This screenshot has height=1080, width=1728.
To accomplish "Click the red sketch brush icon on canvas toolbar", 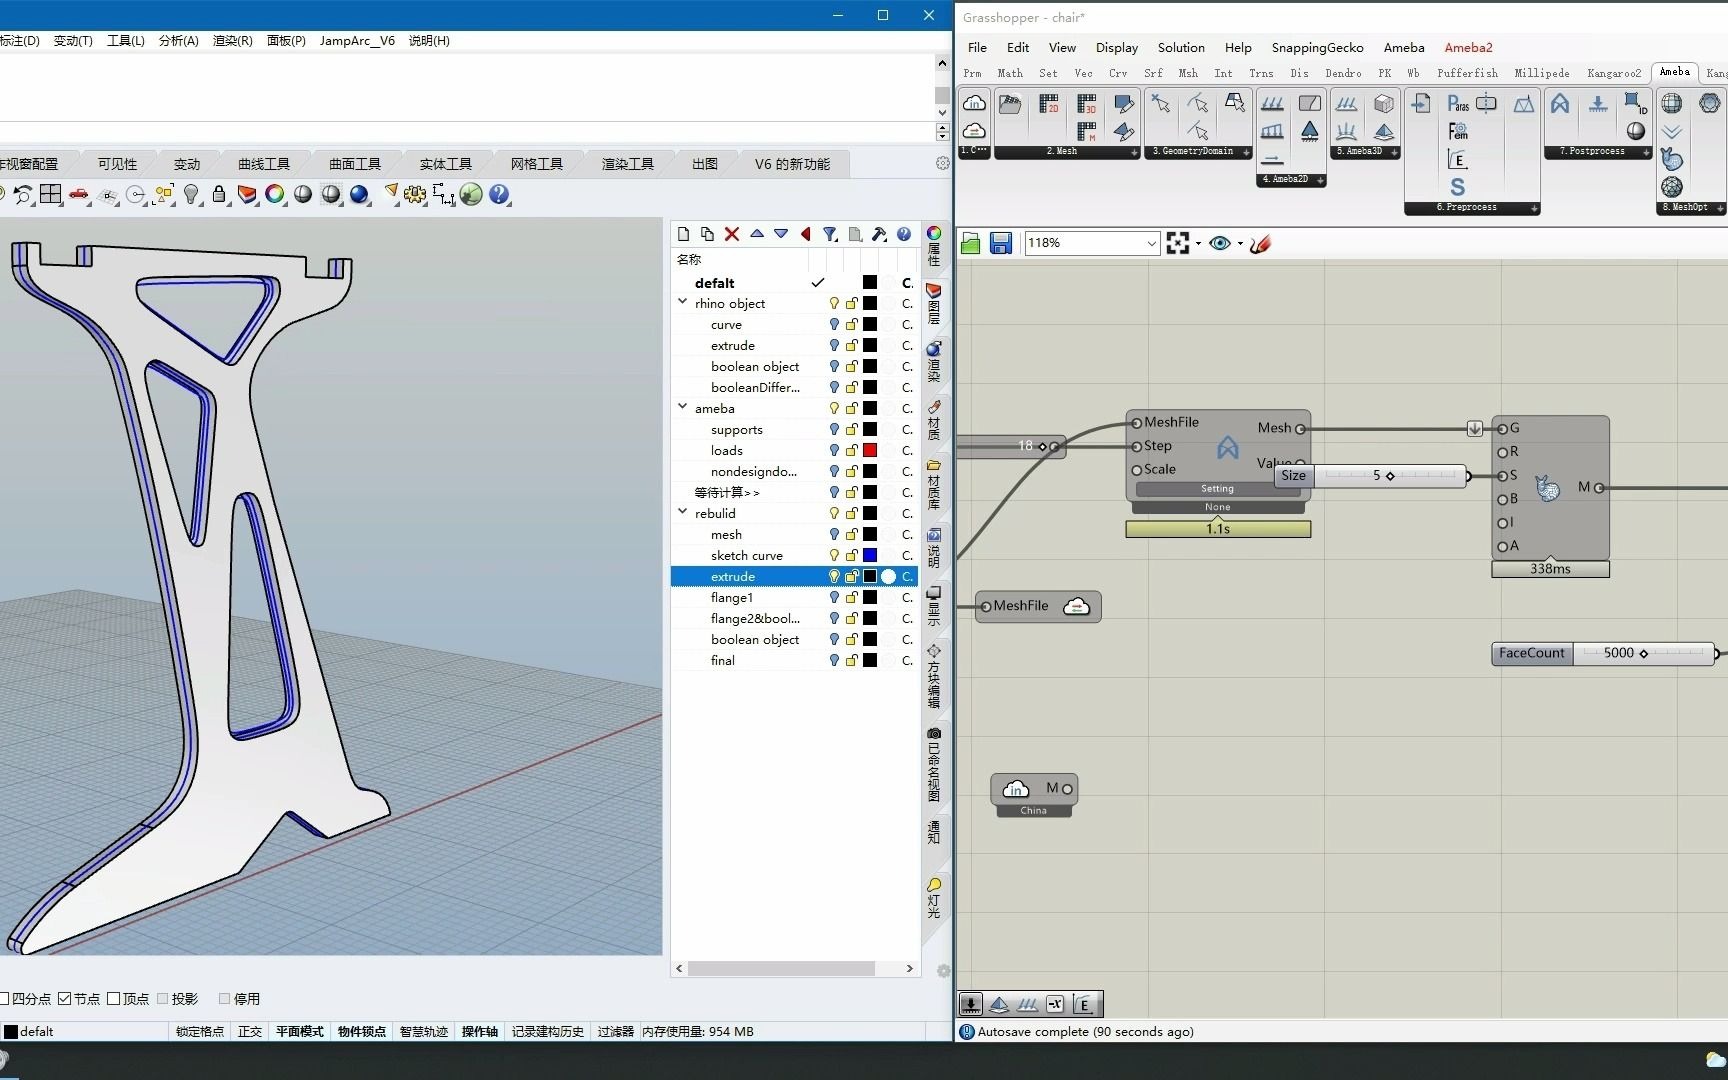I will [1260, 243].
